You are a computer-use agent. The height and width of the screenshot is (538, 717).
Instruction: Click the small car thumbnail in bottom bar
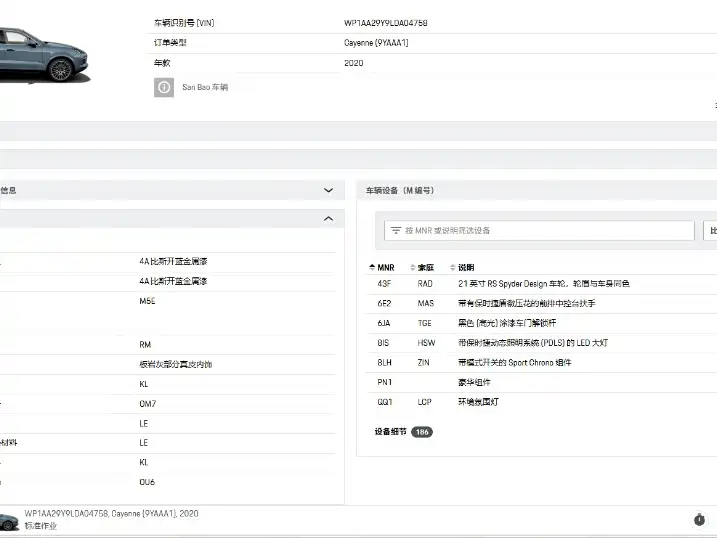pos(9,522)
